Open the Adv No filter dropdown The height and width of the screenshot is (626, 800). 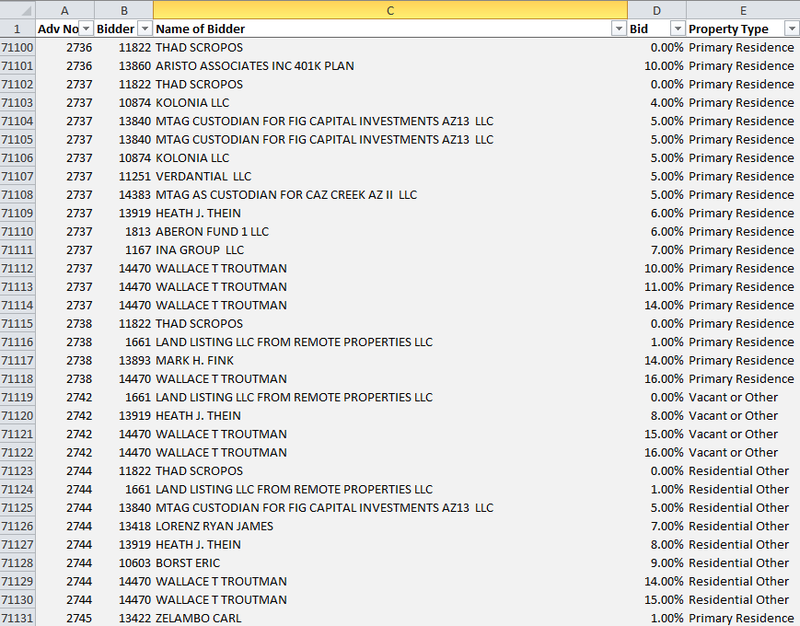[x=85, y=29]
